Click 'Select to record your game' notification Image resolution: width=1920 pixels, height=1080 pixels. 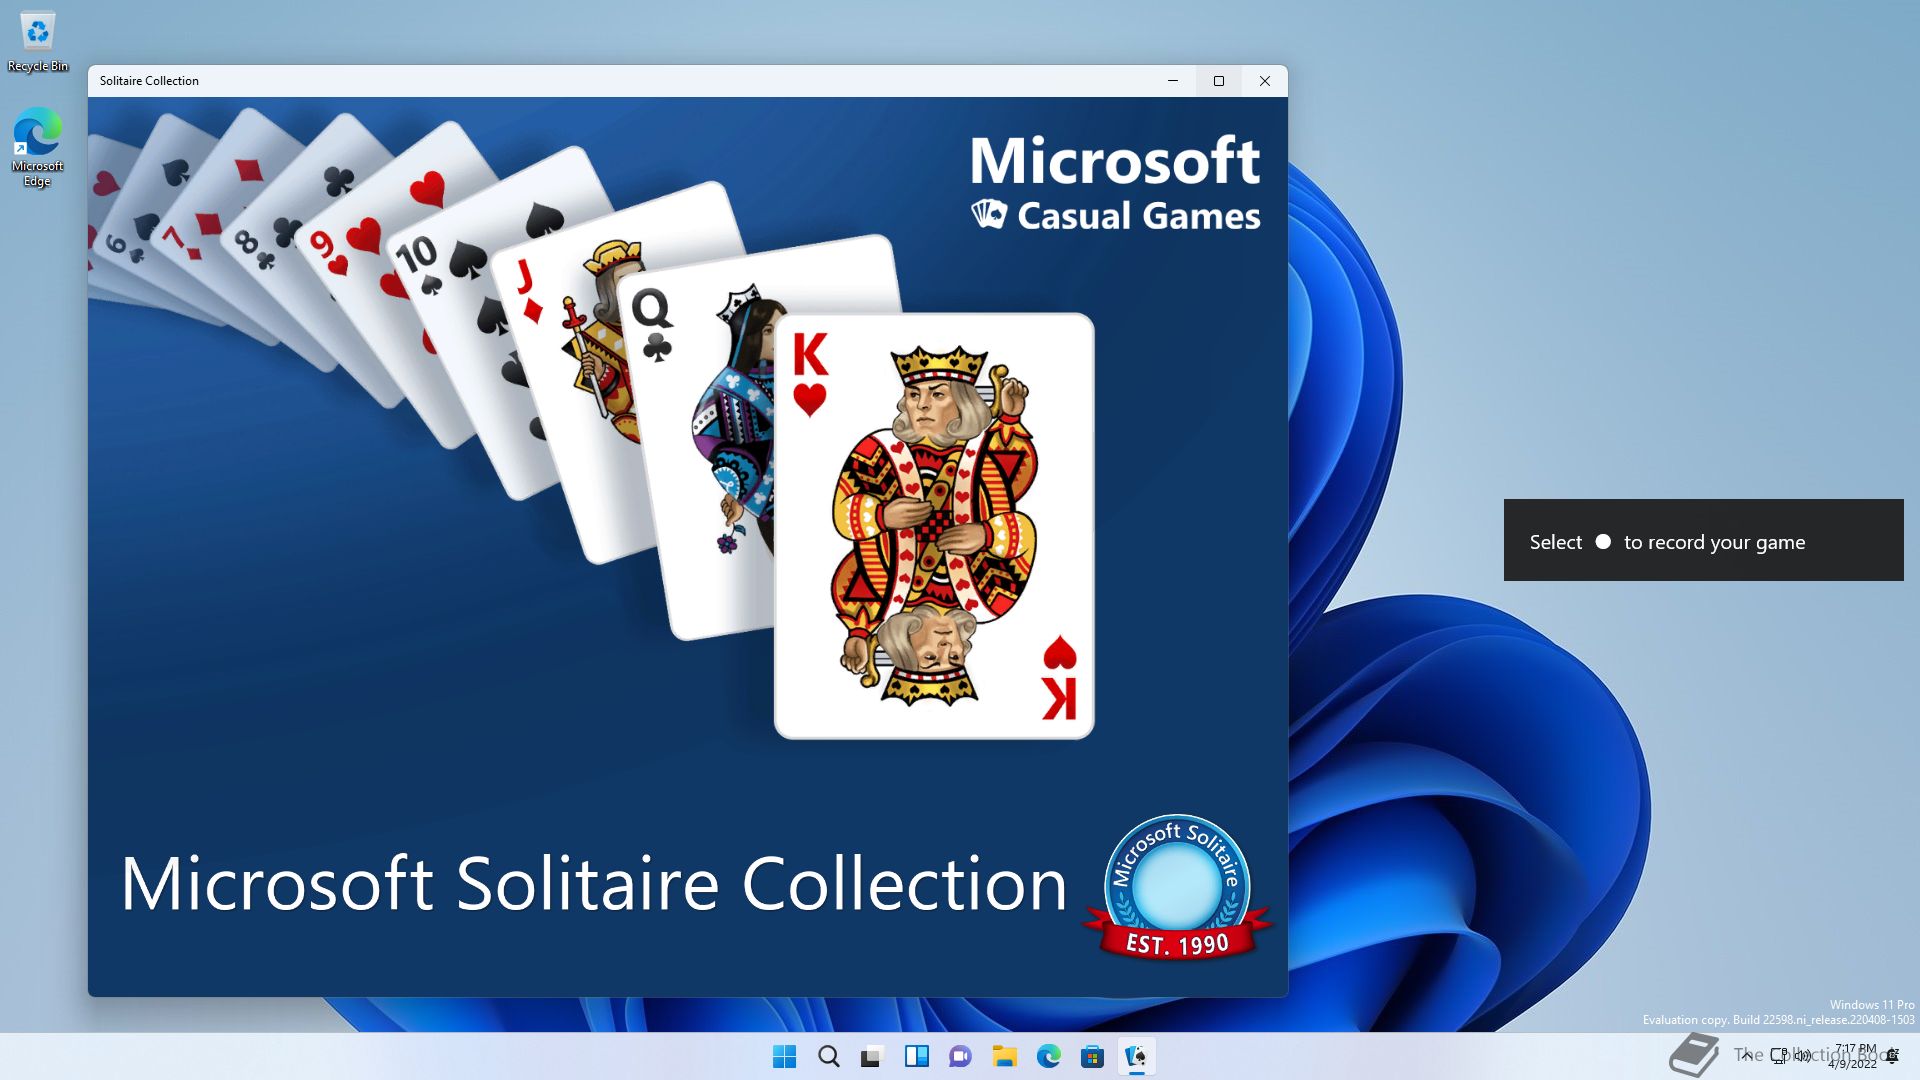pyautogui.click(x=1703, y=540)
